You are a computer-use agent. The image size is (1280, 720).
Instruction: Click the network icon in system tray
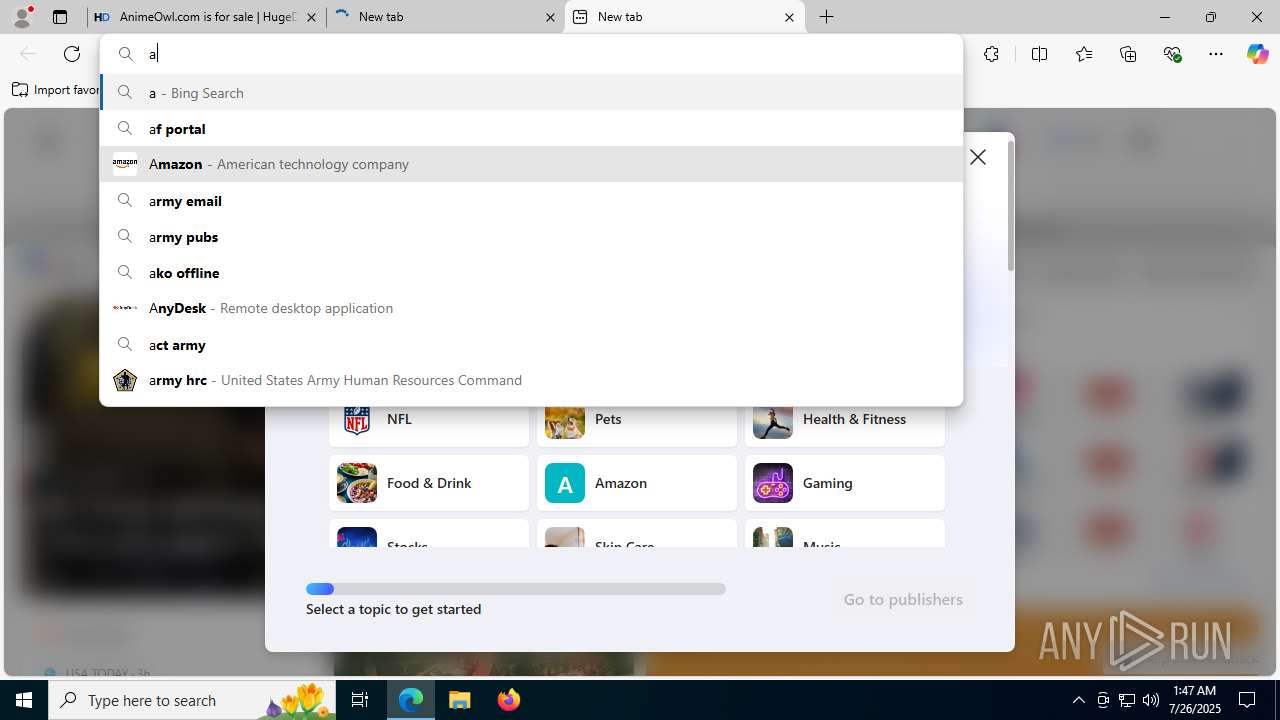(x=1127, y=700)
